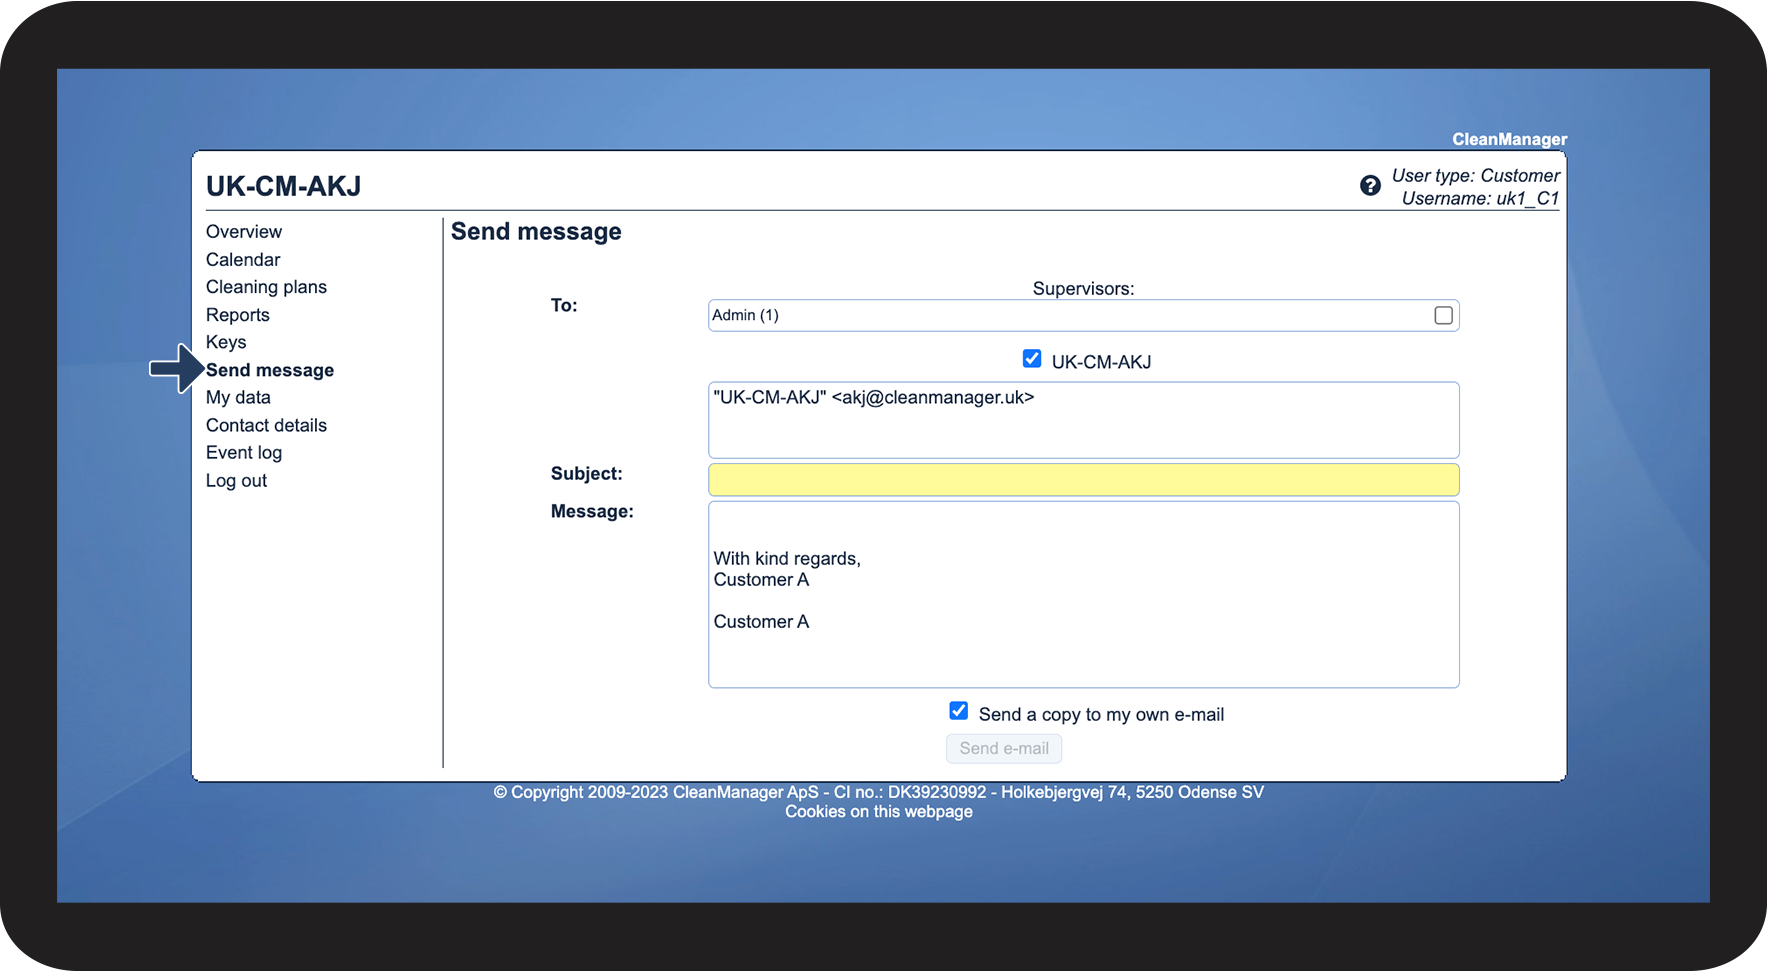Image resolution: width=1767 pixels, height=971 pixels.
Task: Click the Subject: label
Action: click(x=586, y=473)
